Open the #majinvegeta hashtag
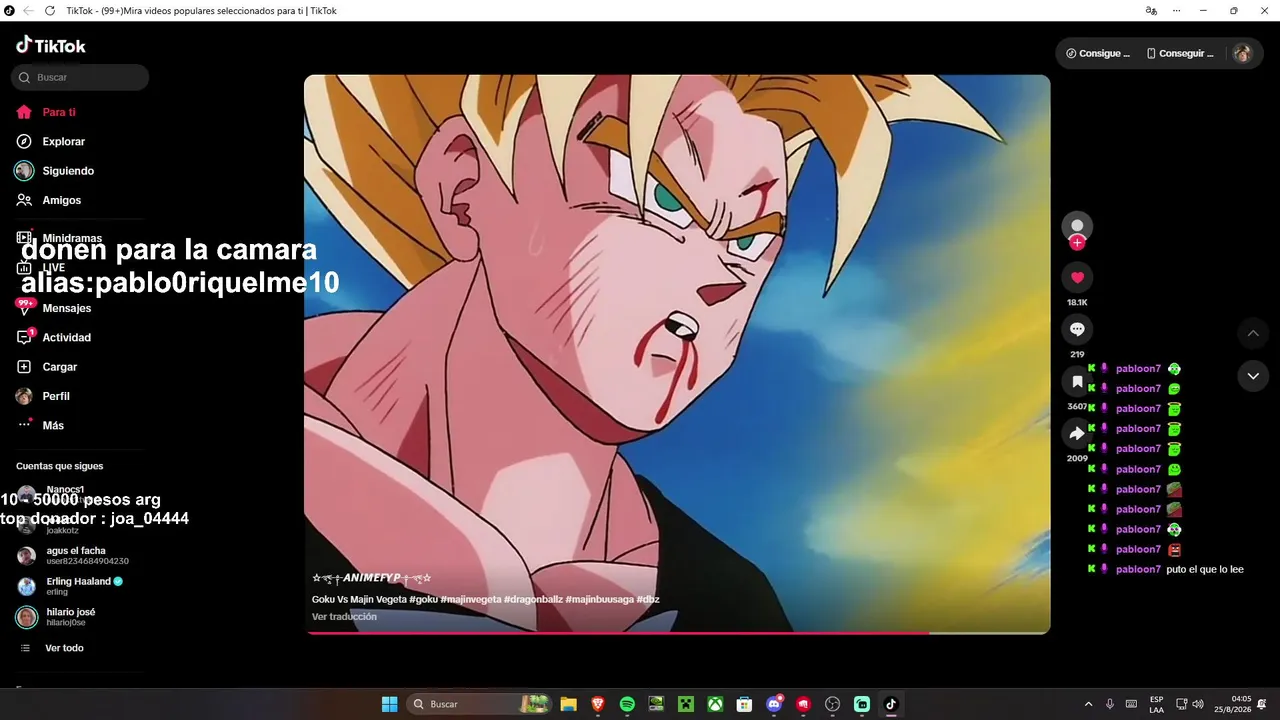This screenshot has height=720, width=1280. point(470,600)
